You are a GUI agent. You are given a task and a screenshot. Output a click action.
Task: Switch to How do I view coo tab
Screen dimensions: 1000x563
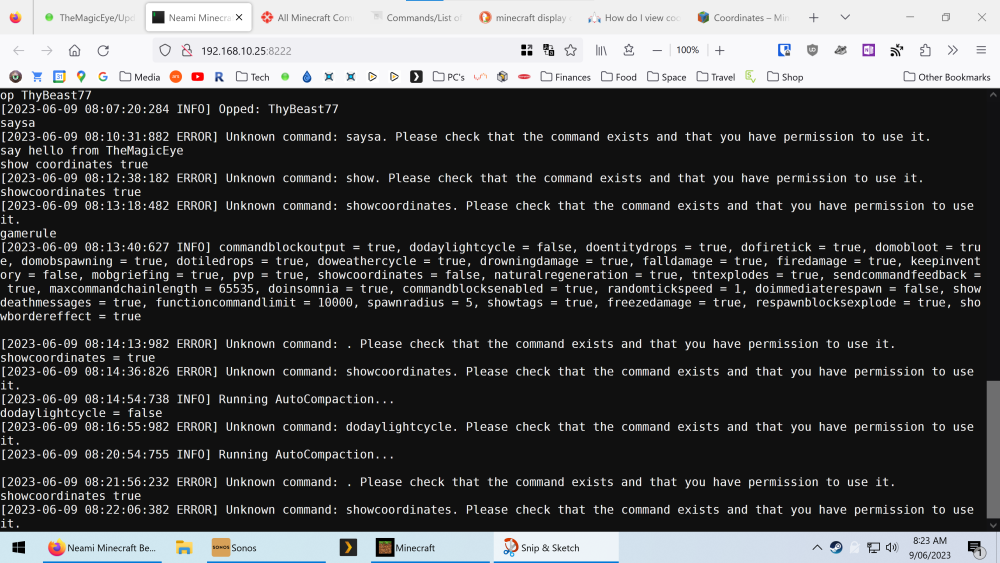[x=635, y=18]
